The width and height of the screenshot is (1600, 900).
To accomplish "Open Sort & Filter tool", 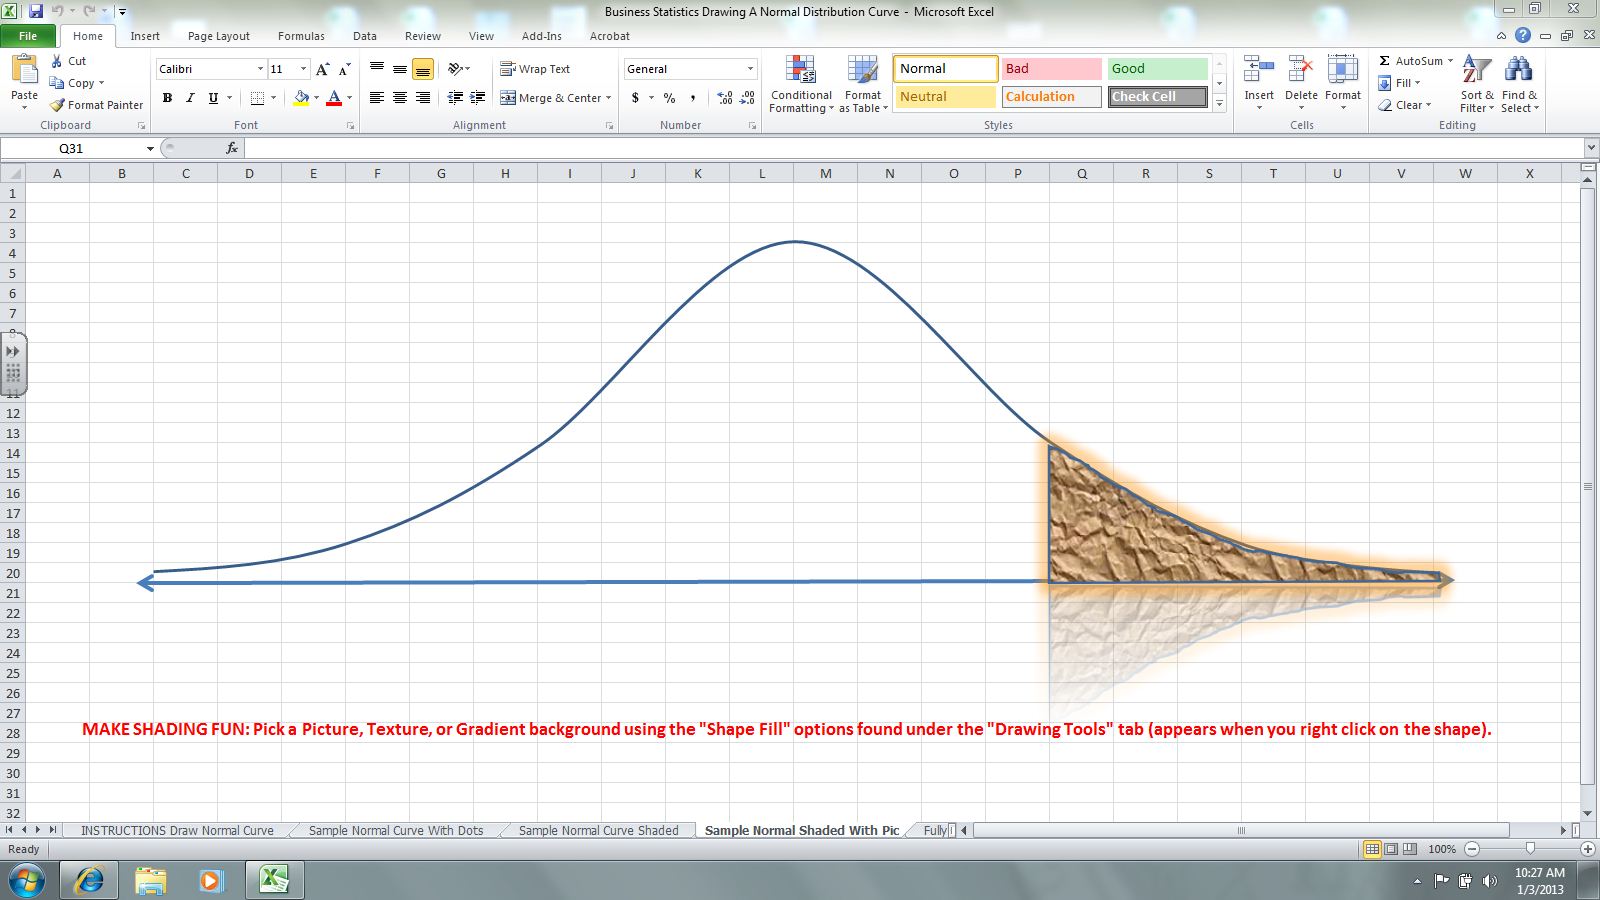I will tap(1477, 85).
